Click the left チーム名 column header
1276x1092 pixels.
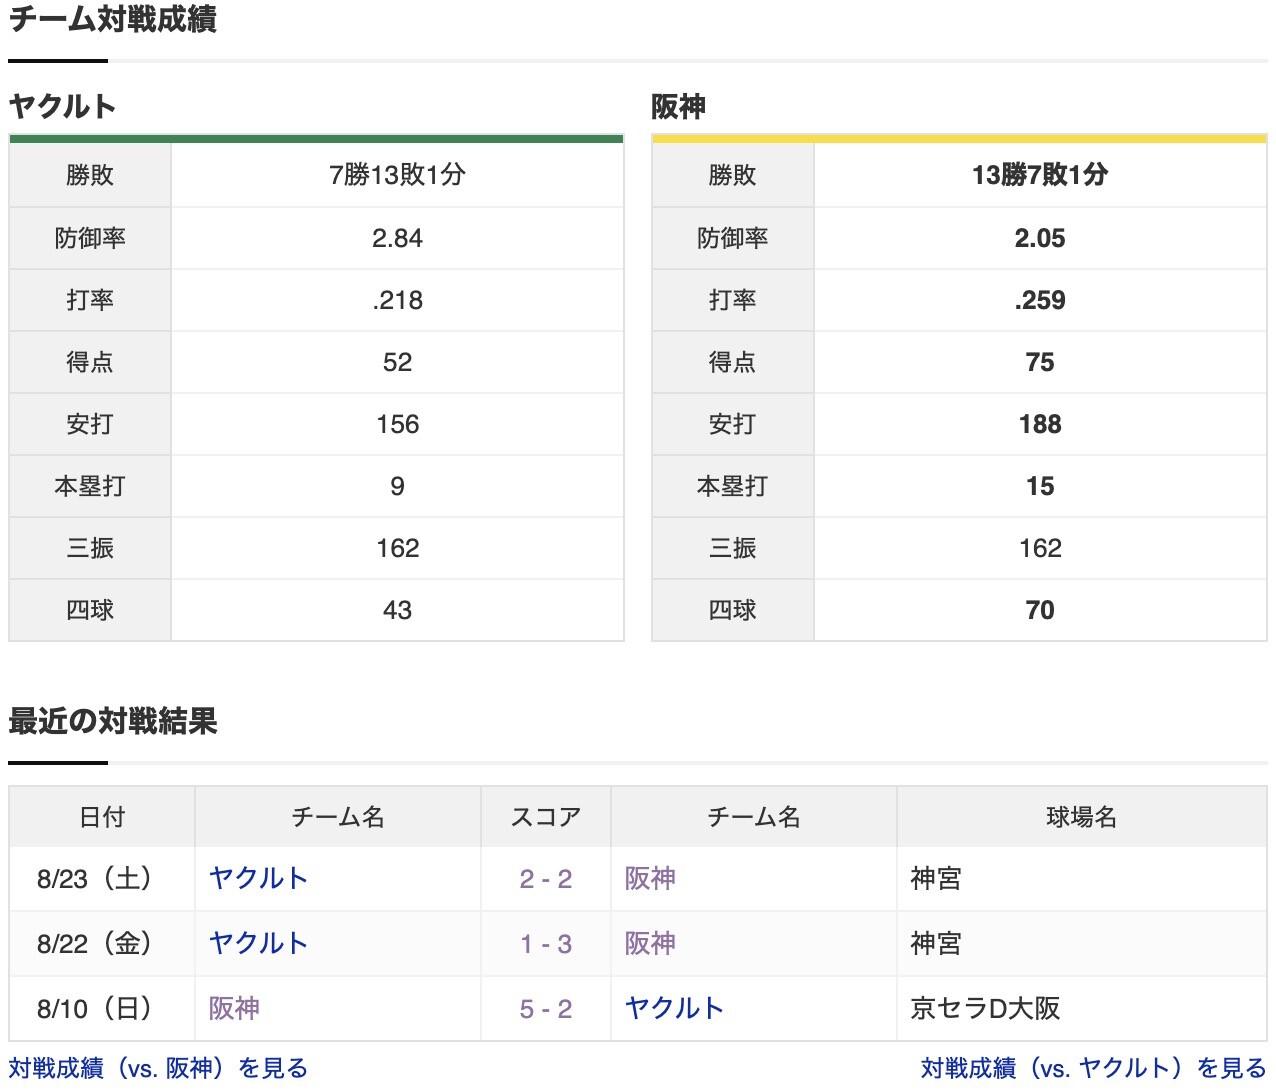coord(338,817)
